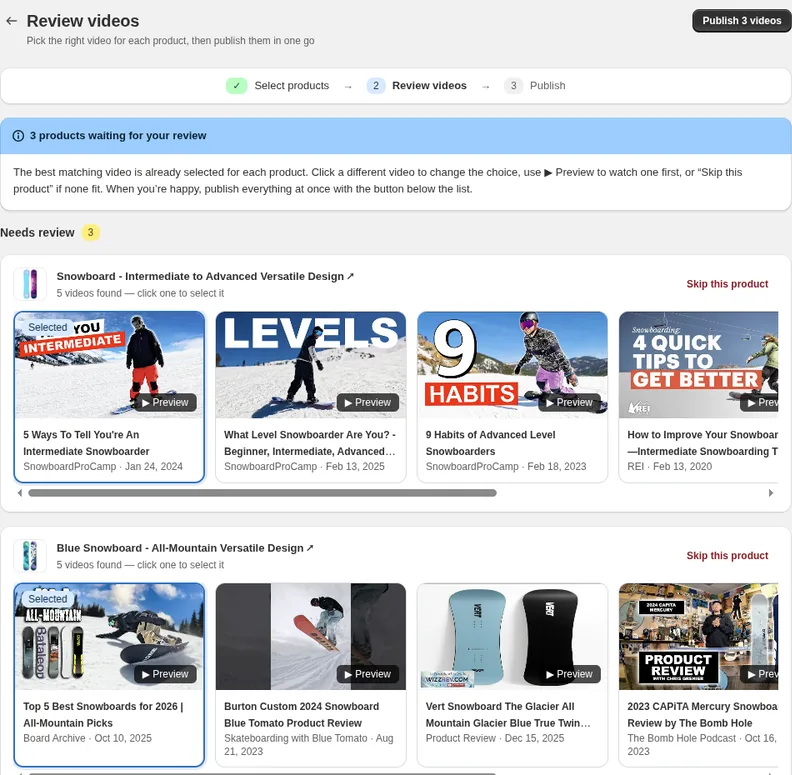Preview the Top 5 Best Snowboards video
Image resolution: width=792 pixels, height=775 pixels.
(165, 674)
